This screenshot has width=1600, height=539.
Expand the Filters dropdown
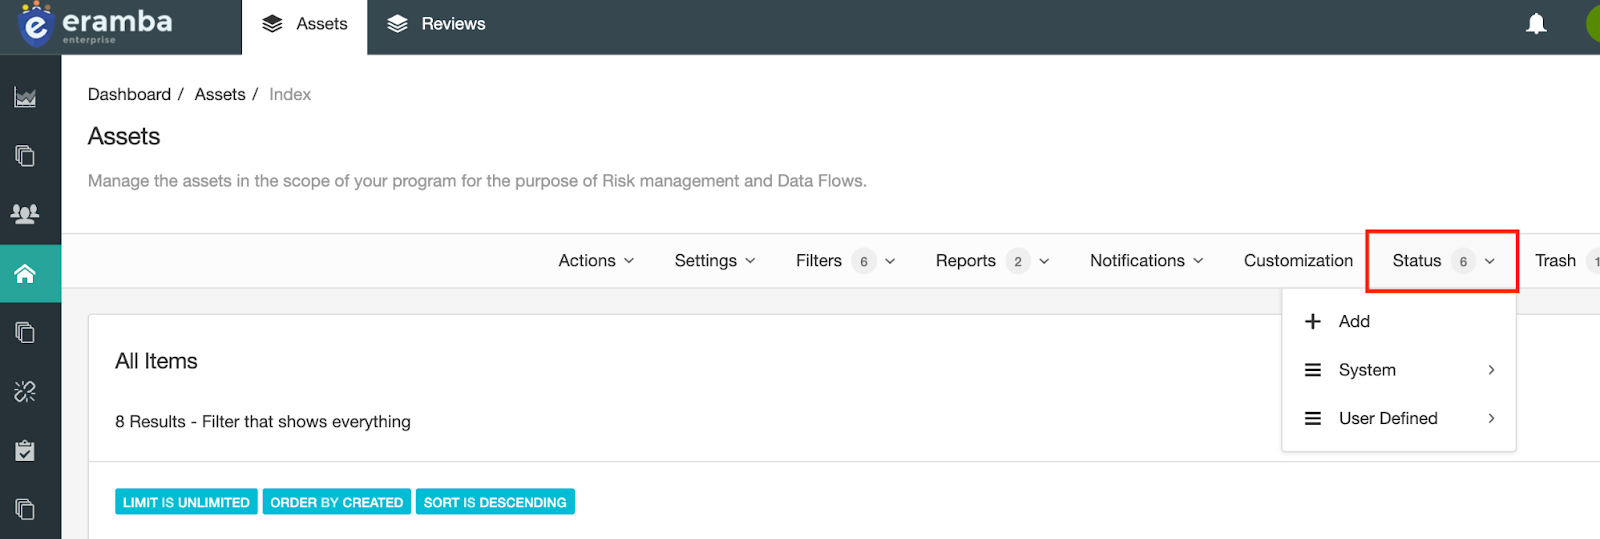point(845,261)
